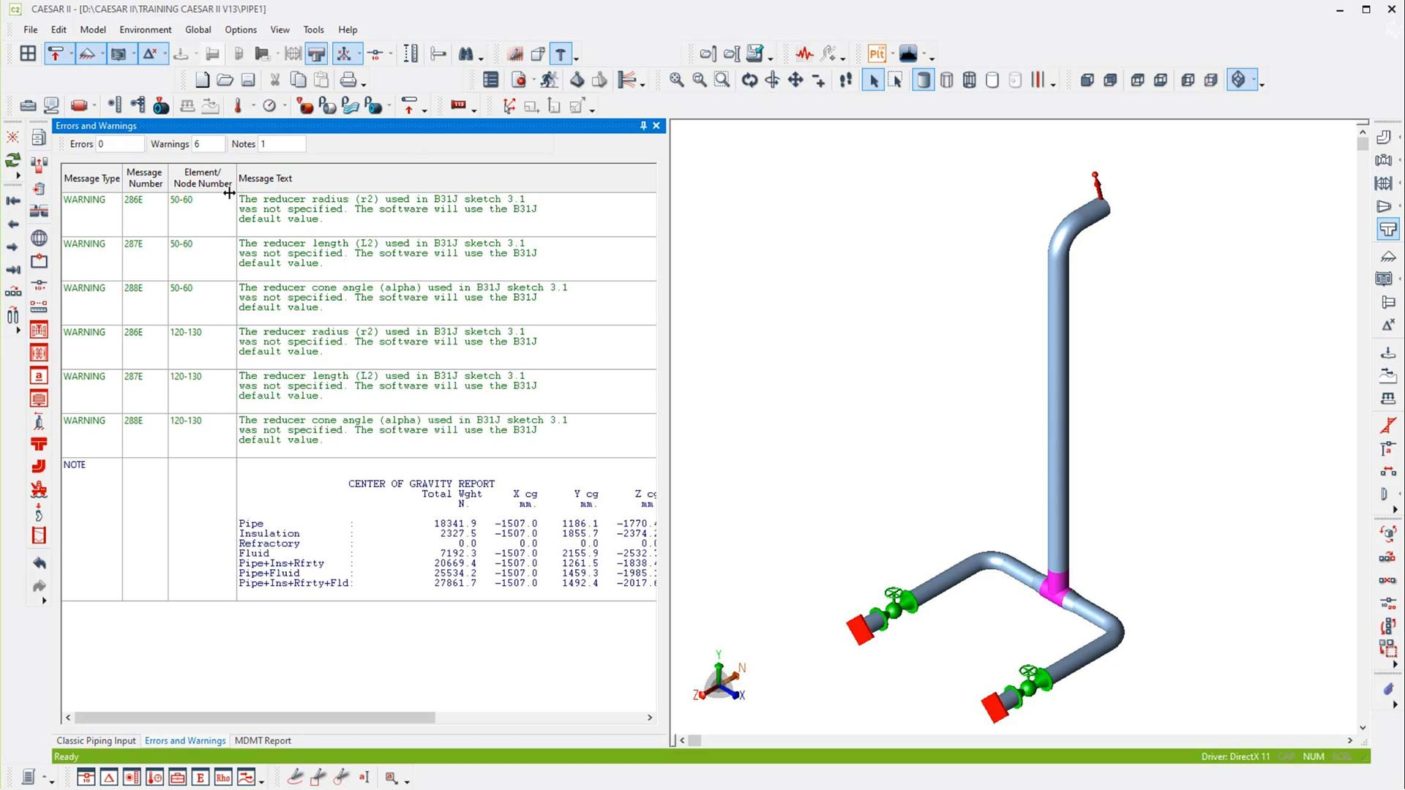This screenshot has width=1405, height=790.
Task: Click the binoculars Find icon
Action: (x=465, y=54)
